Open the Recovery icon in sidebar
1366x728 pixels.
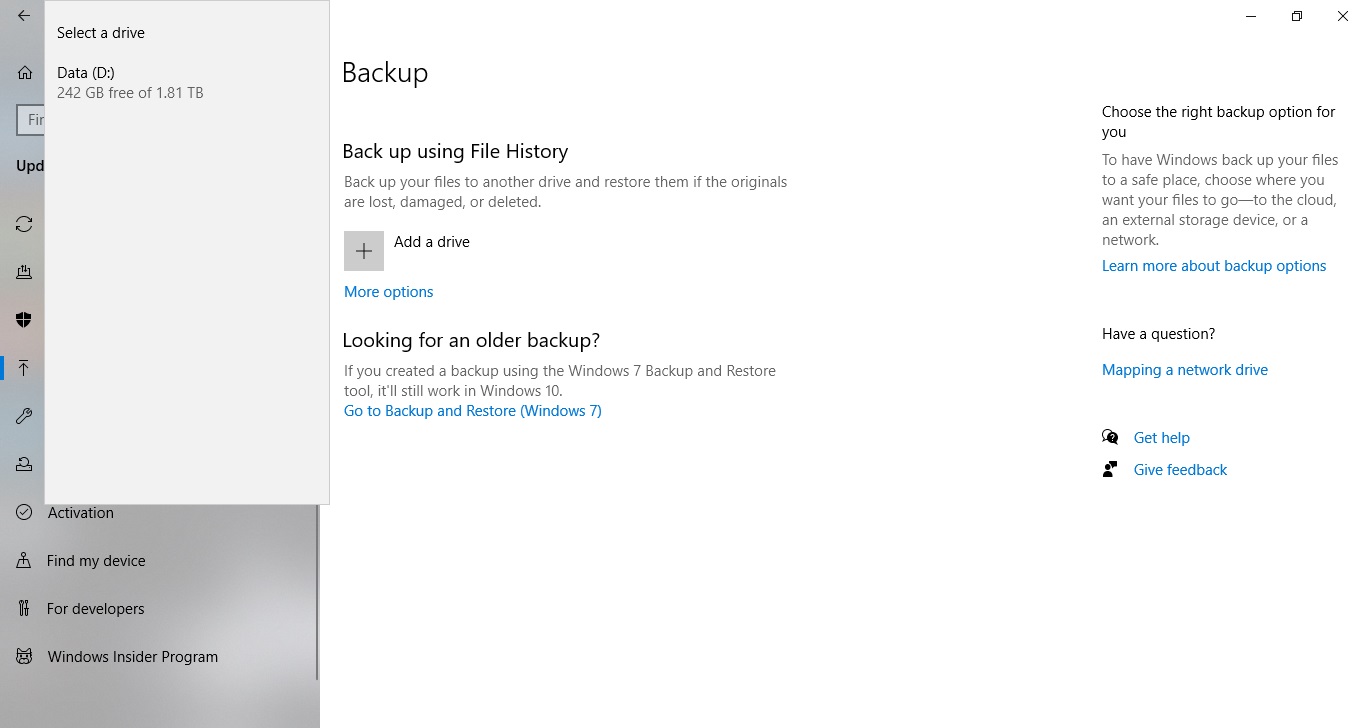(24, 464)
